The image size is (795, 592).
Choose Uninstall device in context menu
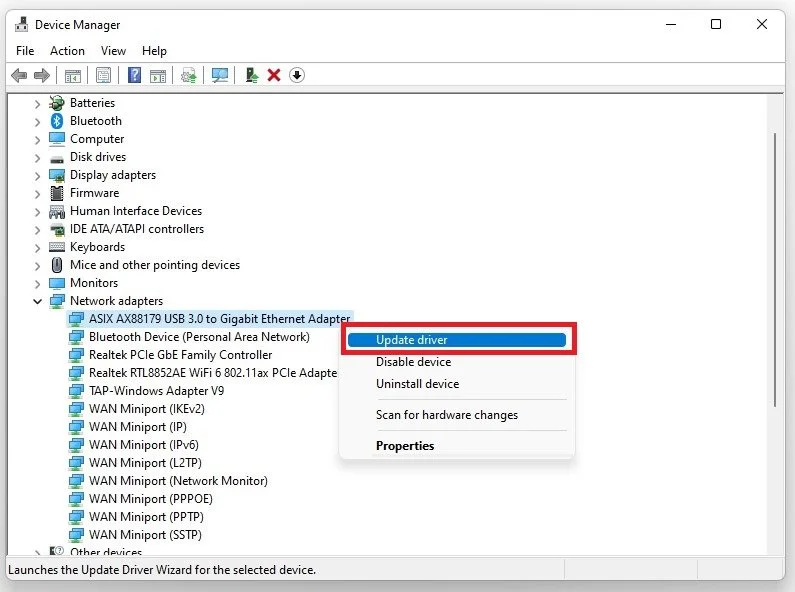[x=457, y=384]
